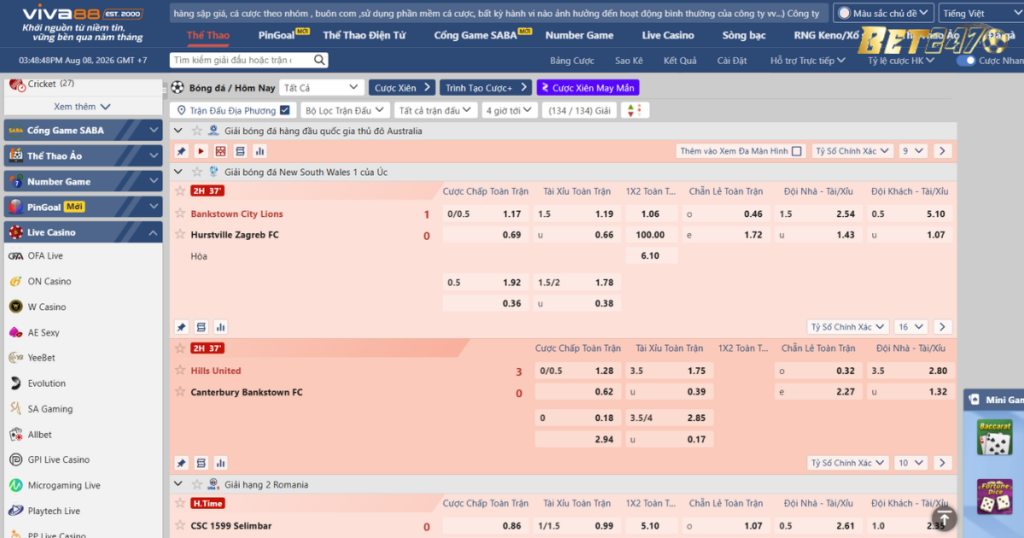
Task: Open 4 giờ tới time filter
Action: pyautogui.click(x=508, y=110)
